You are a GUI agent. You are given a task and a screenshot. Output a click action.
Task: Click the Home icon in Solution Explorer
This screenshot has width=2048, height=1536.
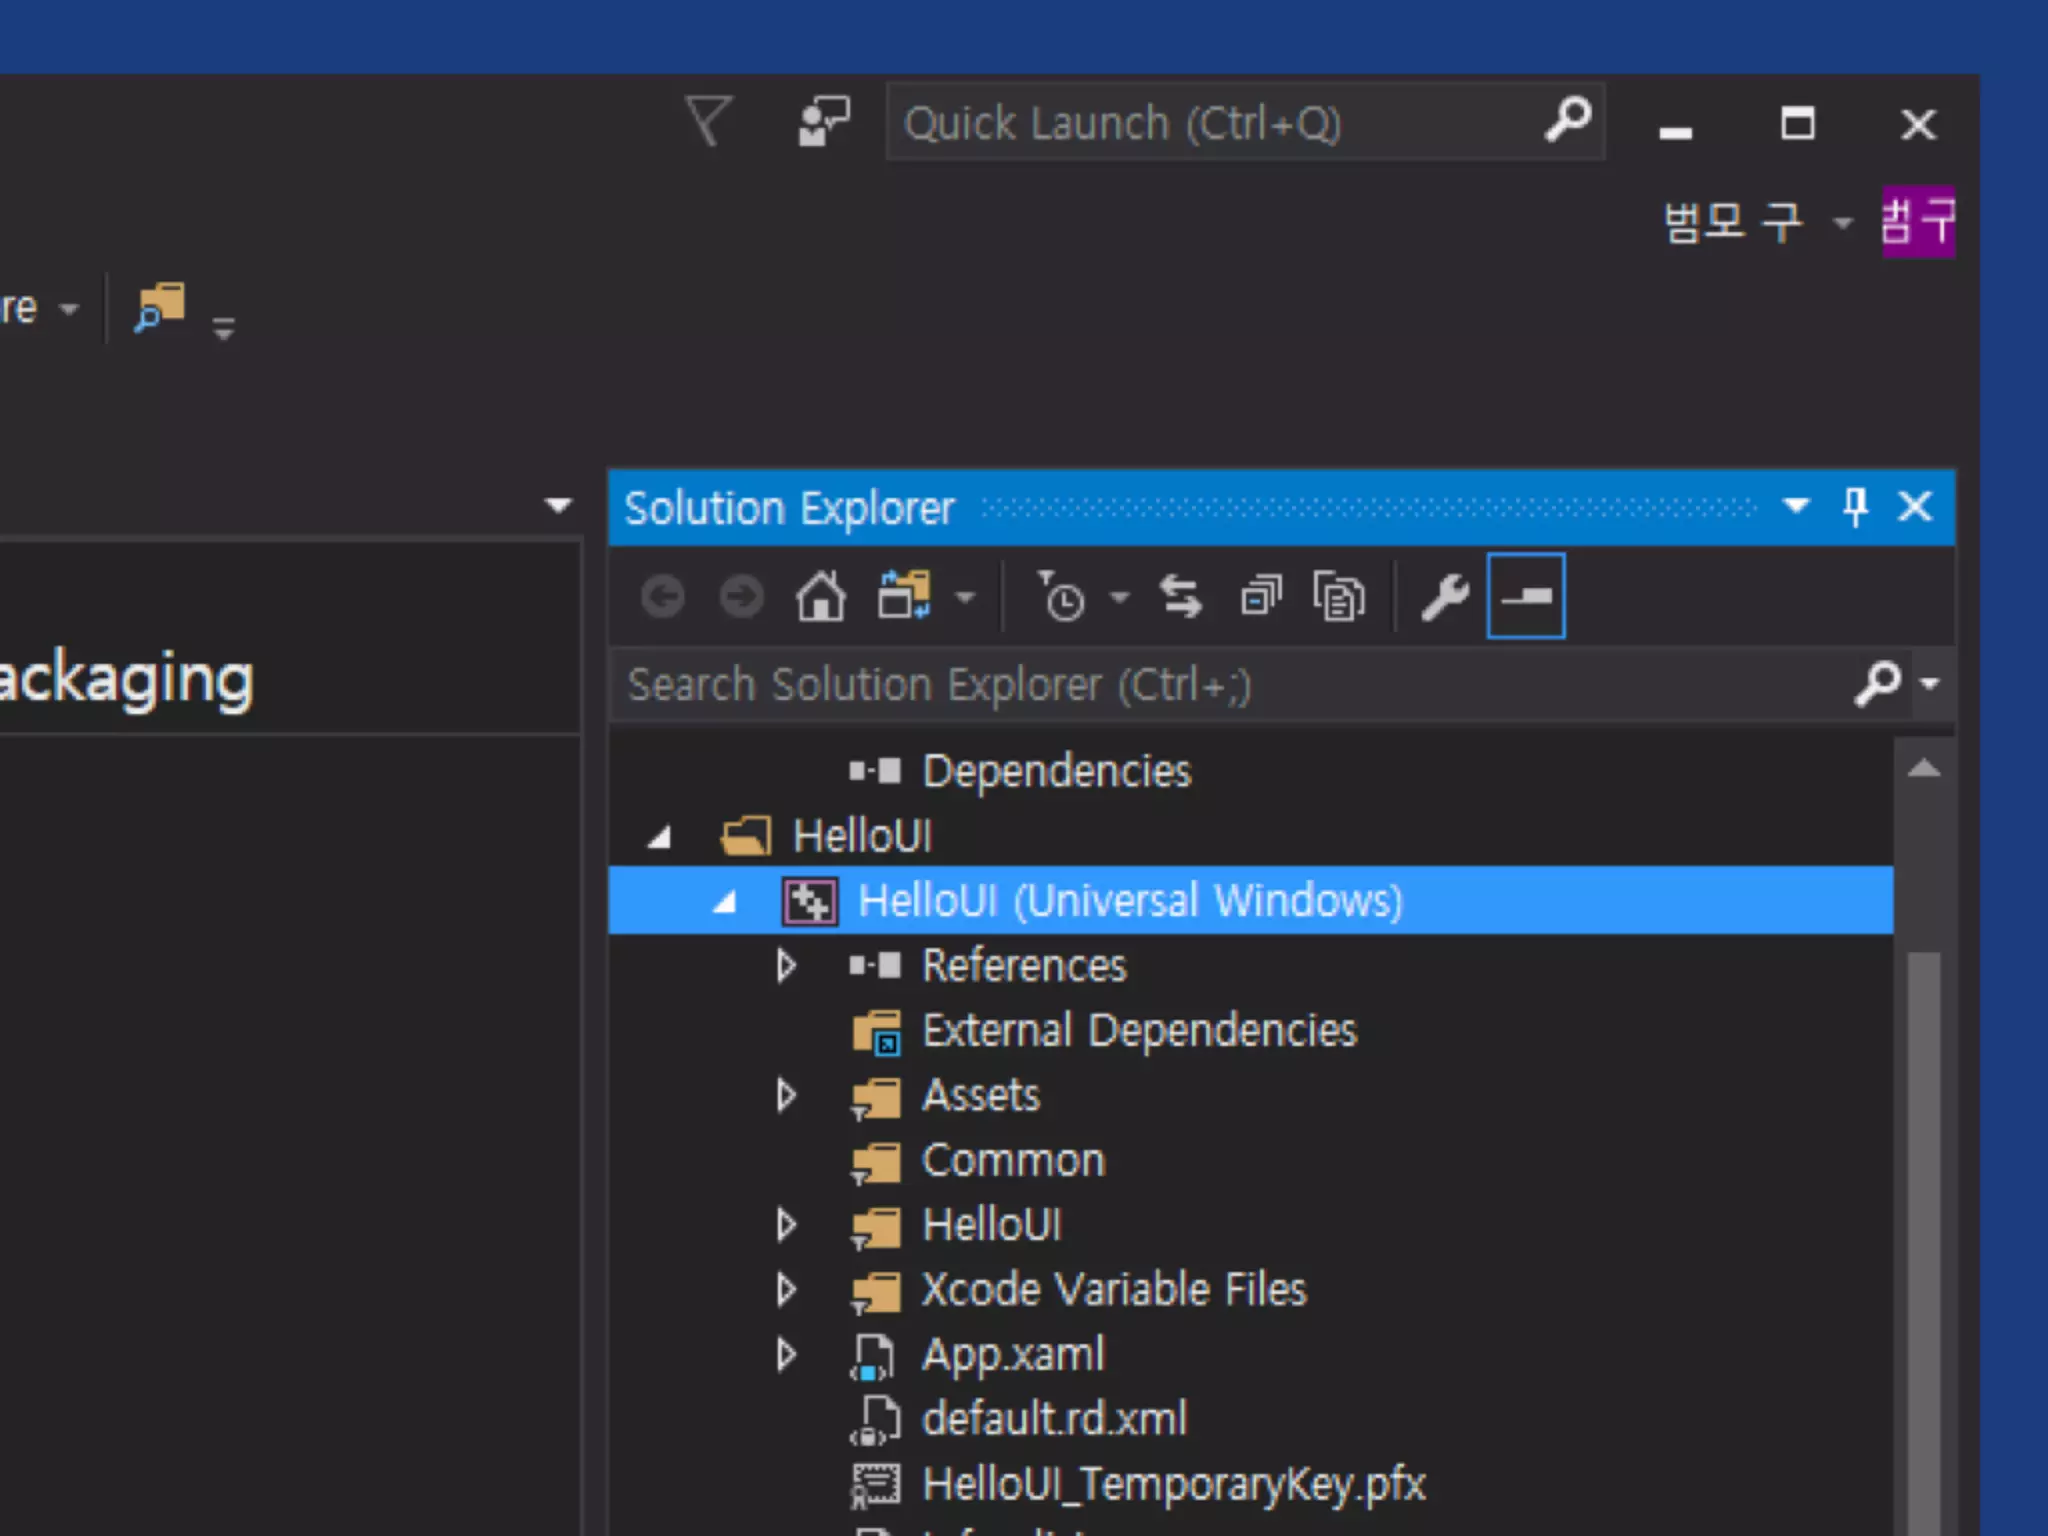[820, 598]
